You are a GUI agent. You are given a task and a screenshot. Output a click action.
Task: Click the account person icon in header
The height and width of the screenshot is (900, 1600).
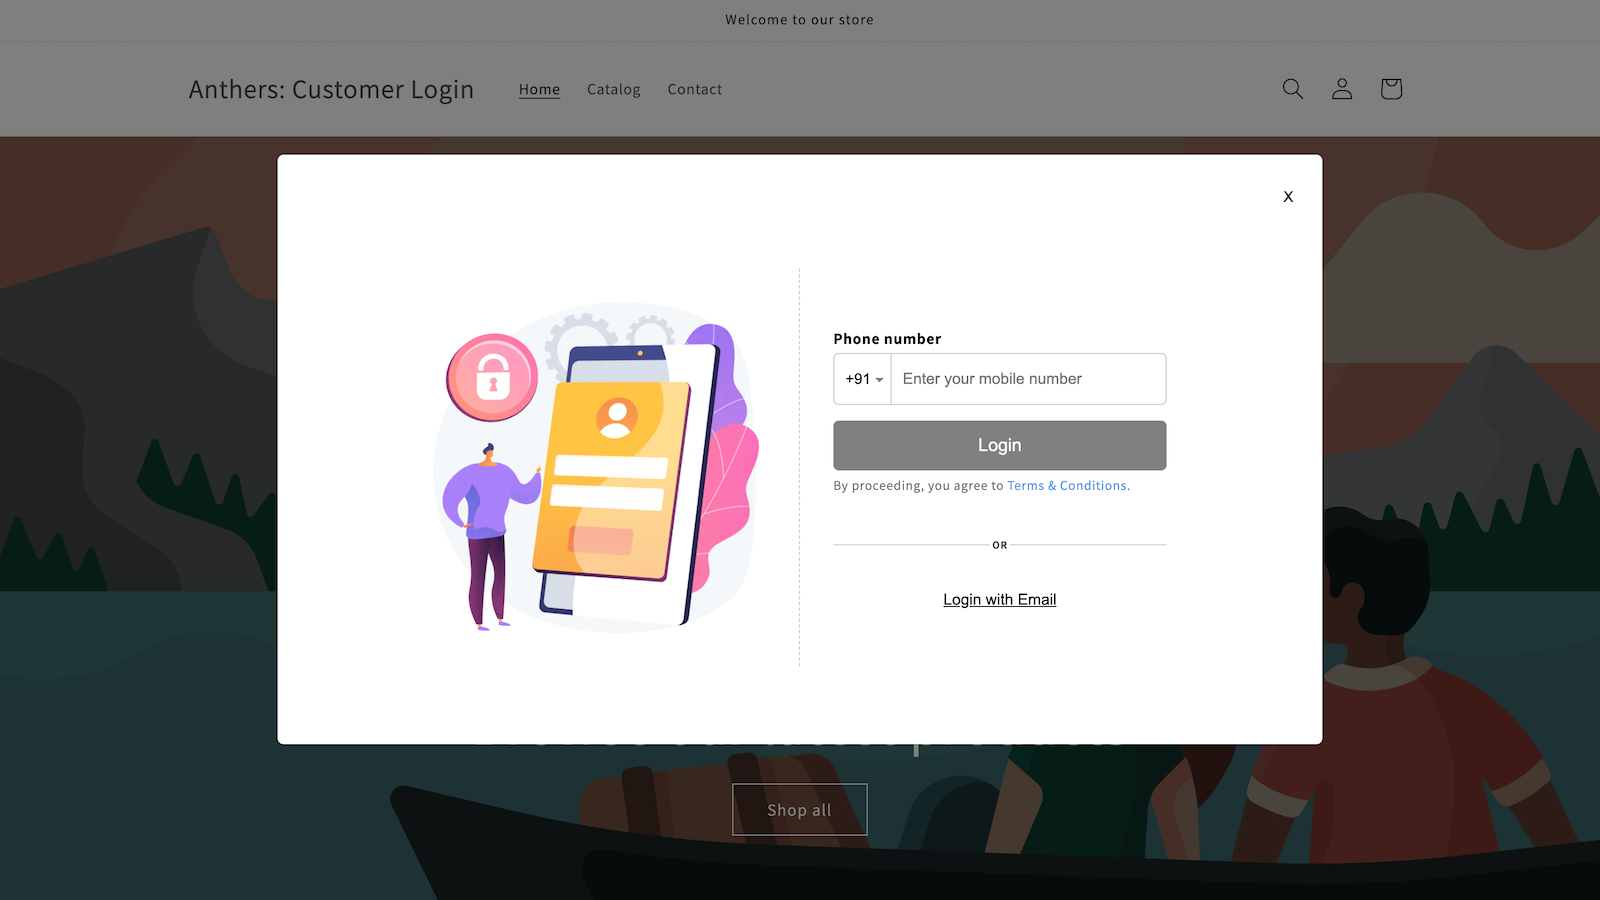[1342, 89]
